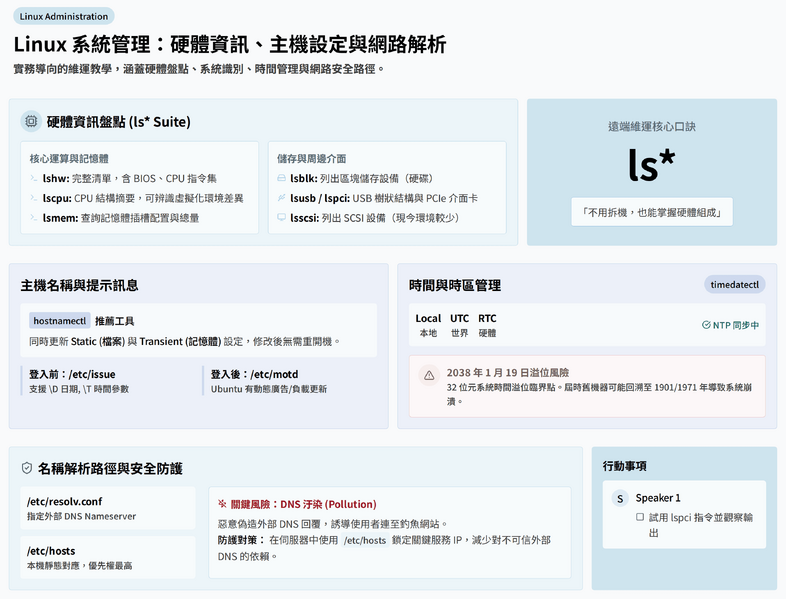Click the lsusb / lspci line
The image size is (786, 599).
pyautogui.click(x=384, y=198)
